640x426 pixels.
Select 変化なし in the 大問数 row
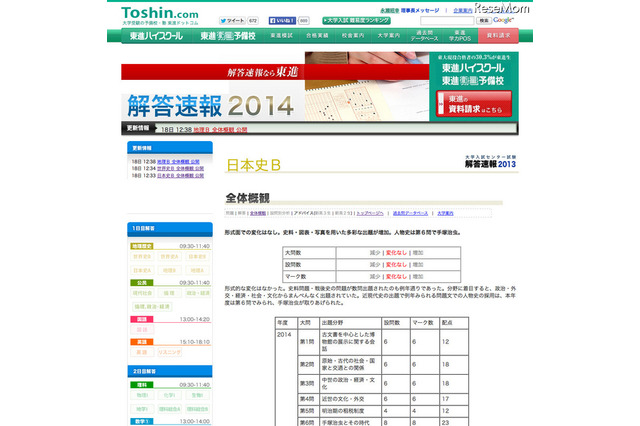(x=396, y=253)
